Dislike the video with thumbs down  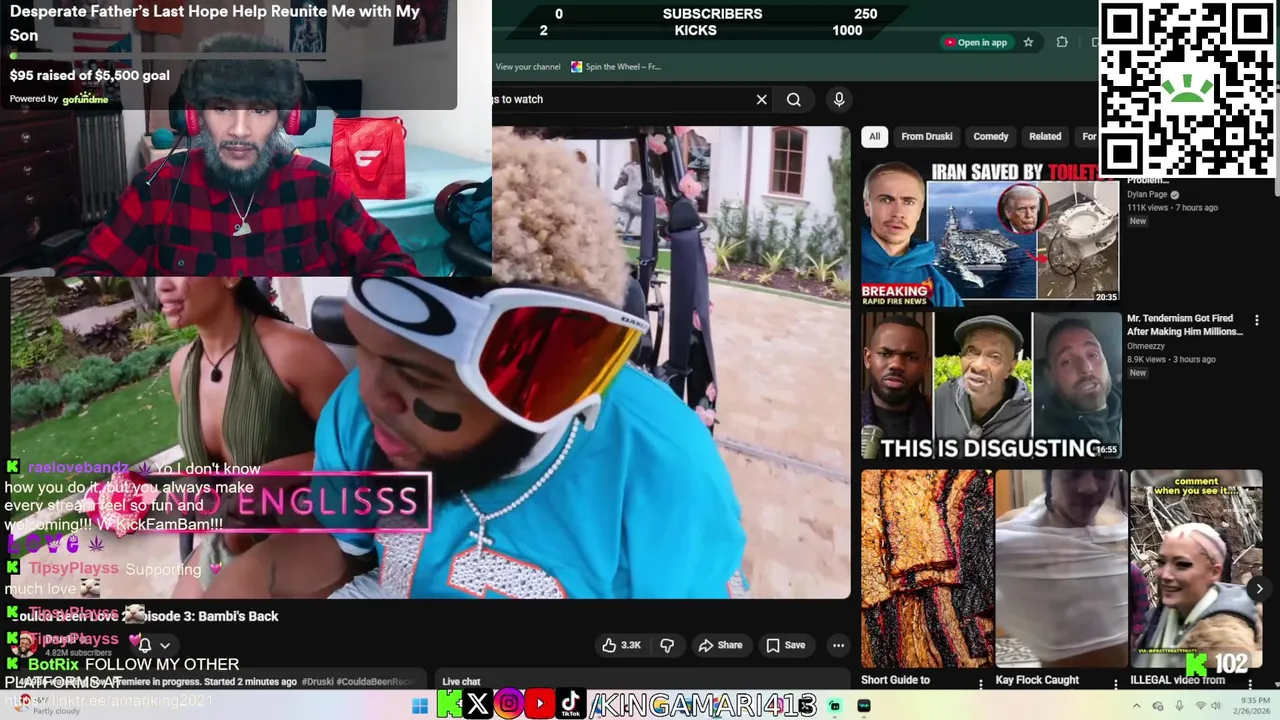(667, 645)
